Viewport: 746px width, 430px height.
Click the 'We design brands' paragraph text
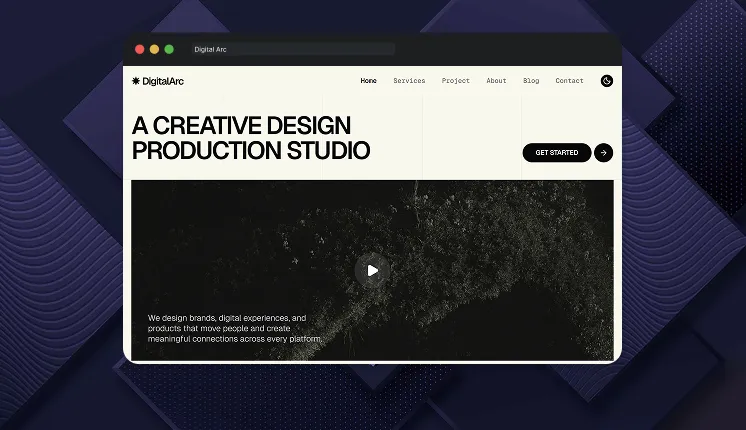tap(235, 328)
